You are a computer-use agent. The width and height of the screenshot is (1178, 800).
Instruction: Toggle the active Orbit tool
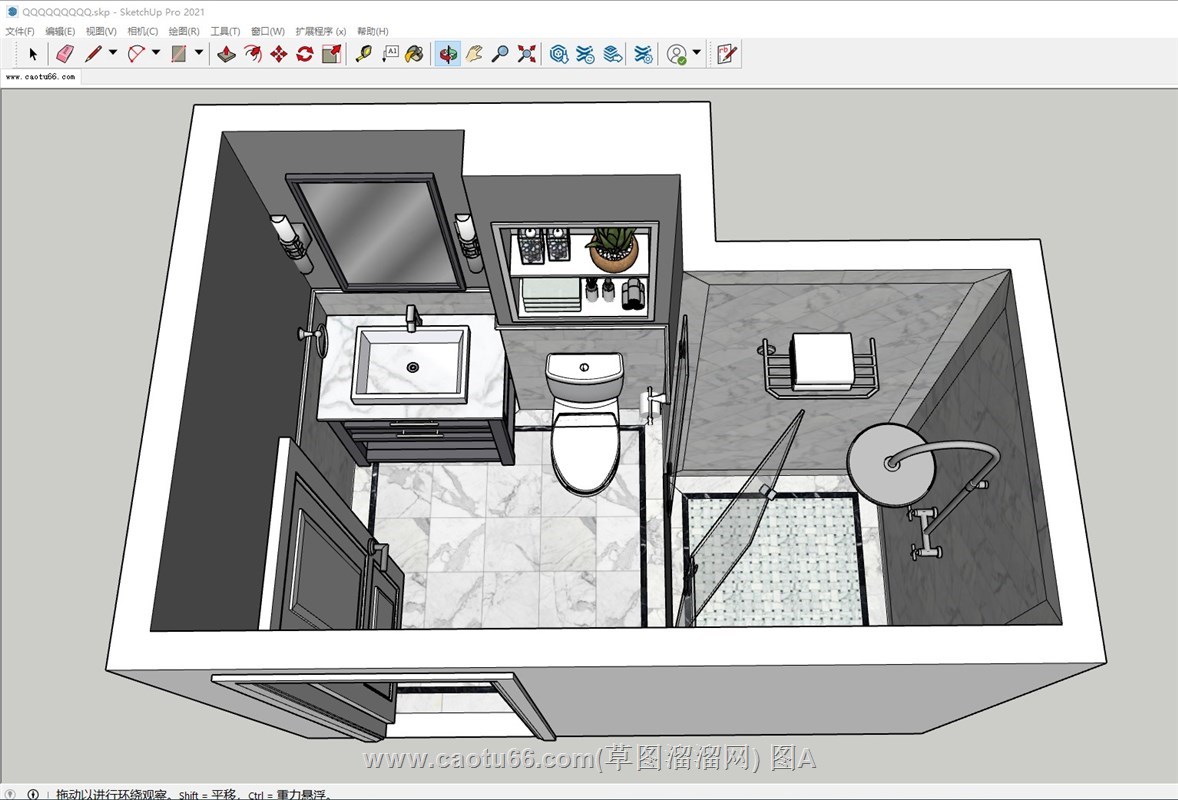coord(447,54)
